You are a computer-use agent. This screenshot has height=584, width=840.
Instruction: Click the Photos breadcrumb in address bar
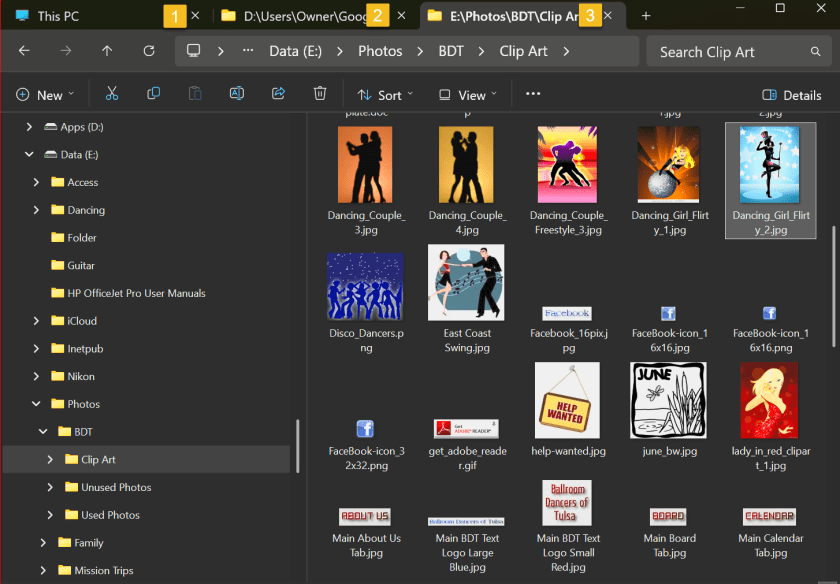[380, 51]
